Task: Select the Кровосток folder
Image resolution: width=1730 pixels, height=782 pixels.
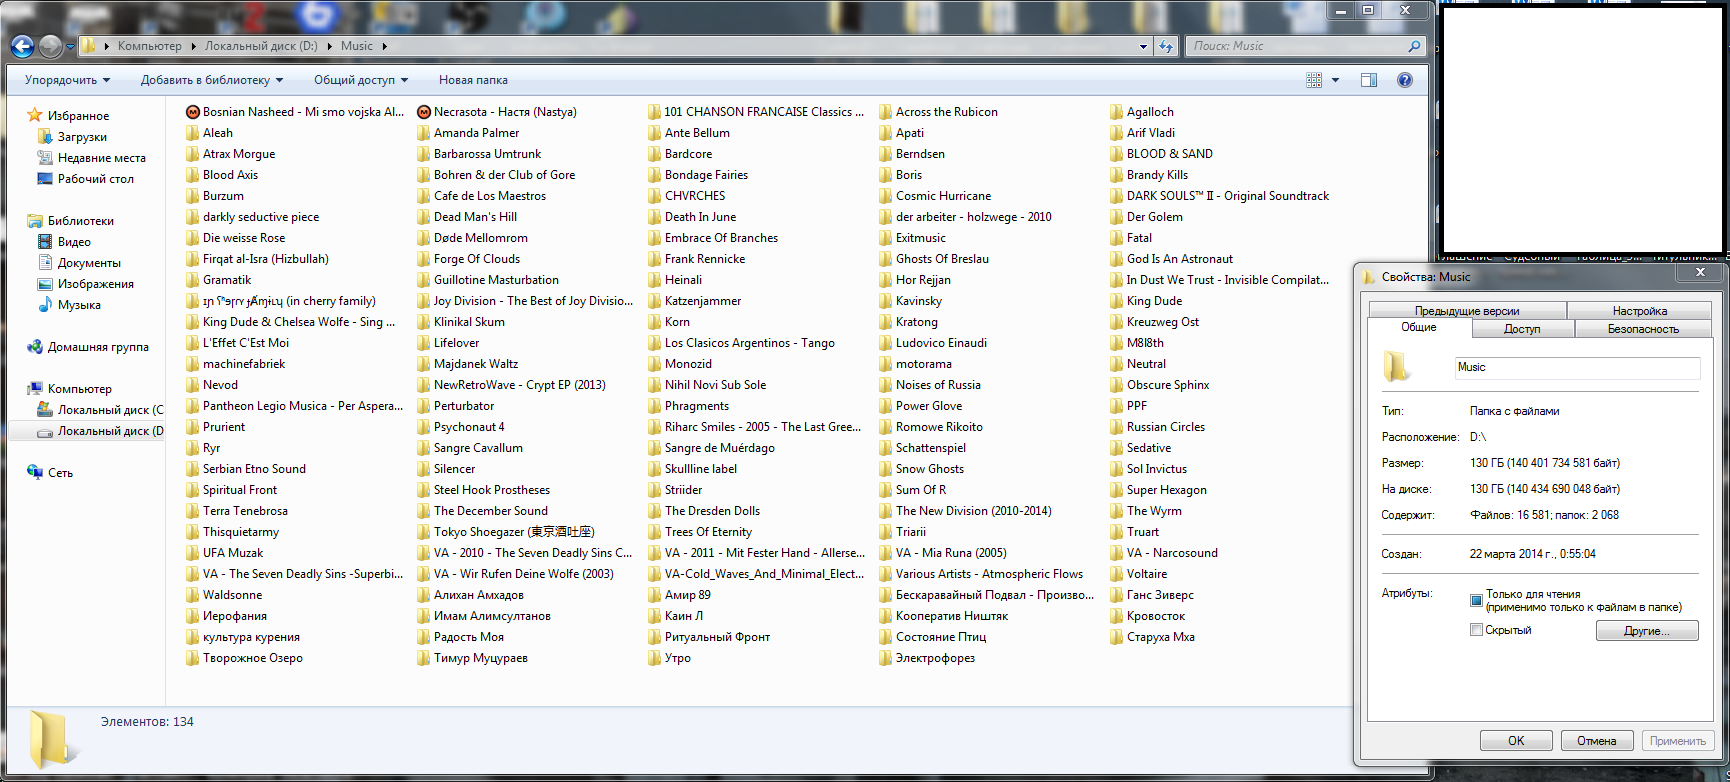Action: (x=1148, y=616)
